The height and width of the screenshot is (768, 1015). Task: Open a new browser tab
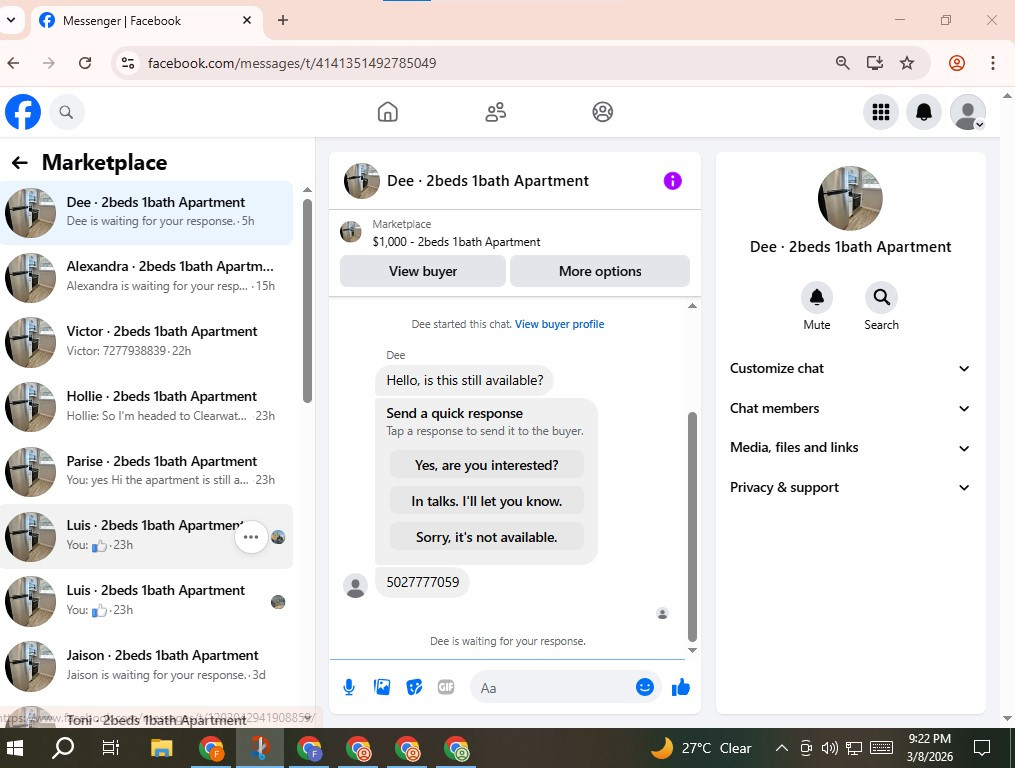pyautogui.click(x=283, y=20)
